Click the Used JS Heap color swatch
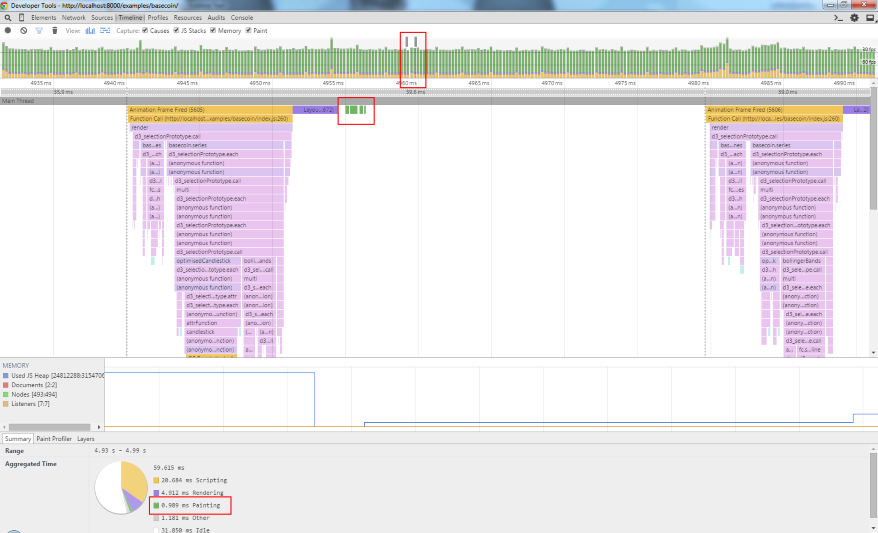Screen dimensions: 878x533 (4, 374)
